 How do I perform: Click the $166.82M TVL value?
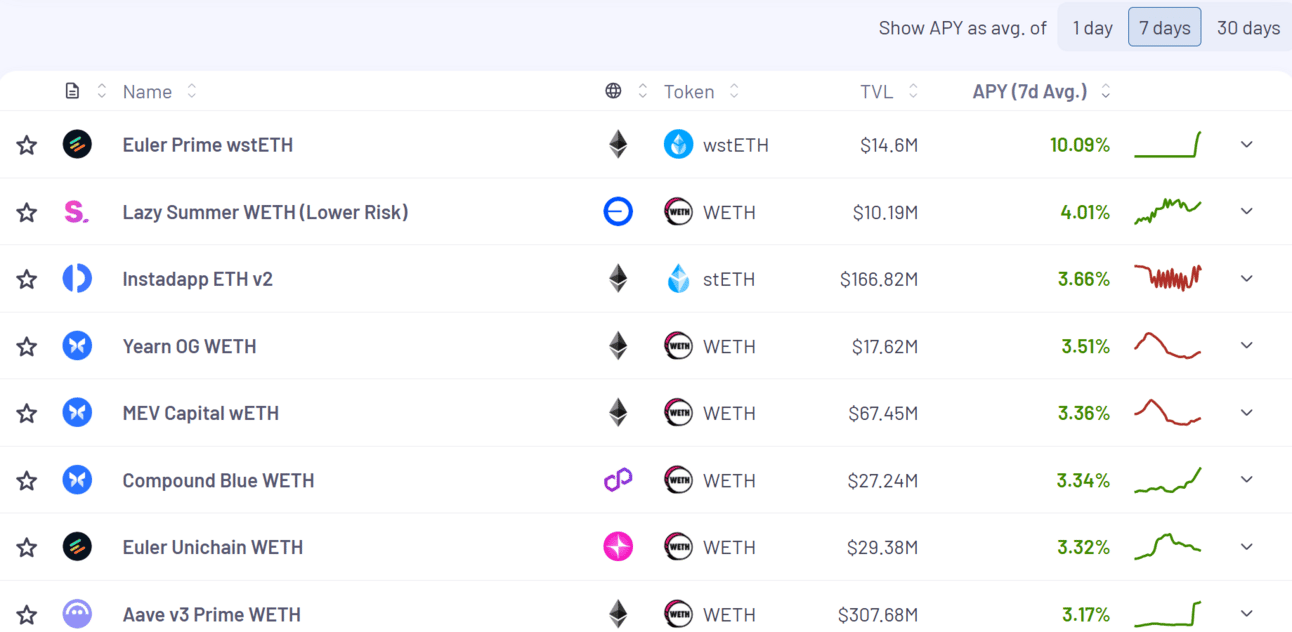(x=879, y=279)
